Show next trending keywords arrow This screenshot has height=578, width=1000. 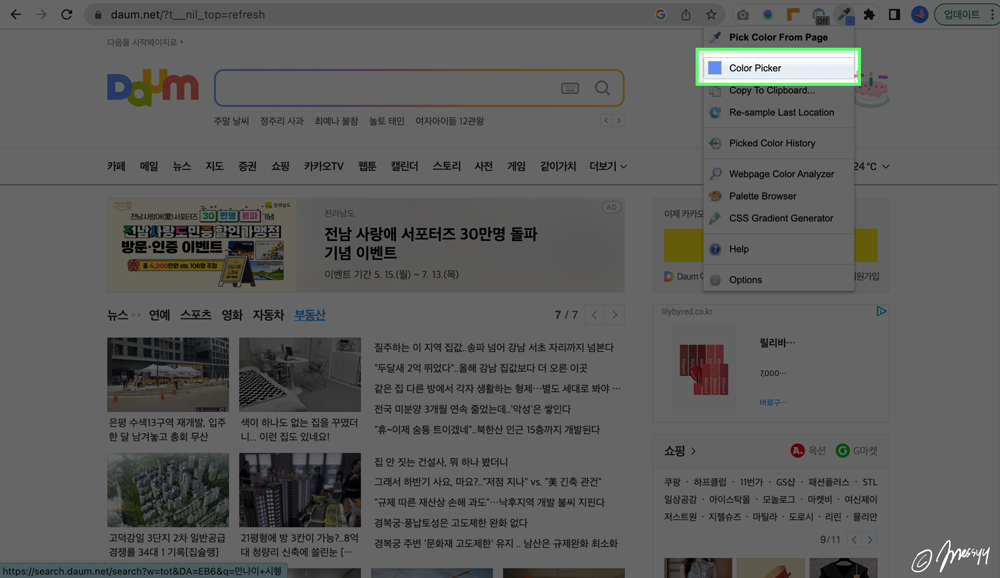coord(618,120)
